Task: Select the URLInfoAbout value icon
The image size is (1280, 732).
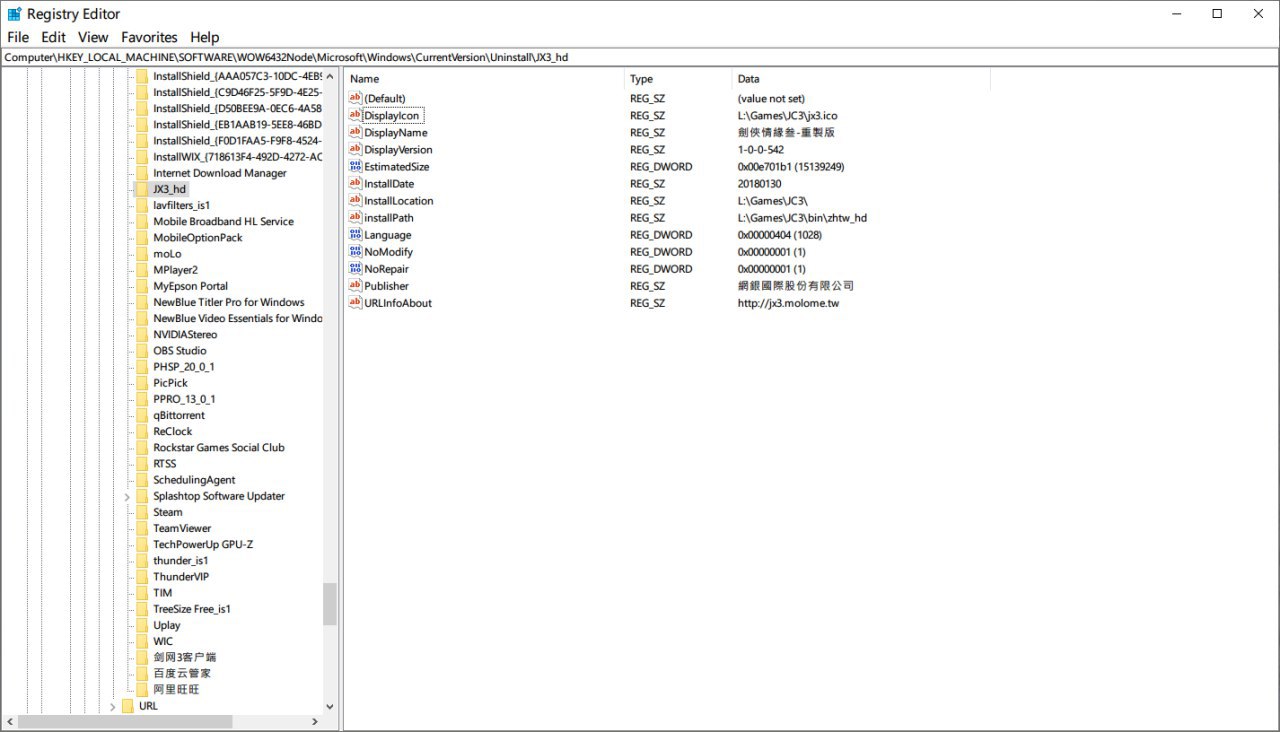Action: [355, 302]
